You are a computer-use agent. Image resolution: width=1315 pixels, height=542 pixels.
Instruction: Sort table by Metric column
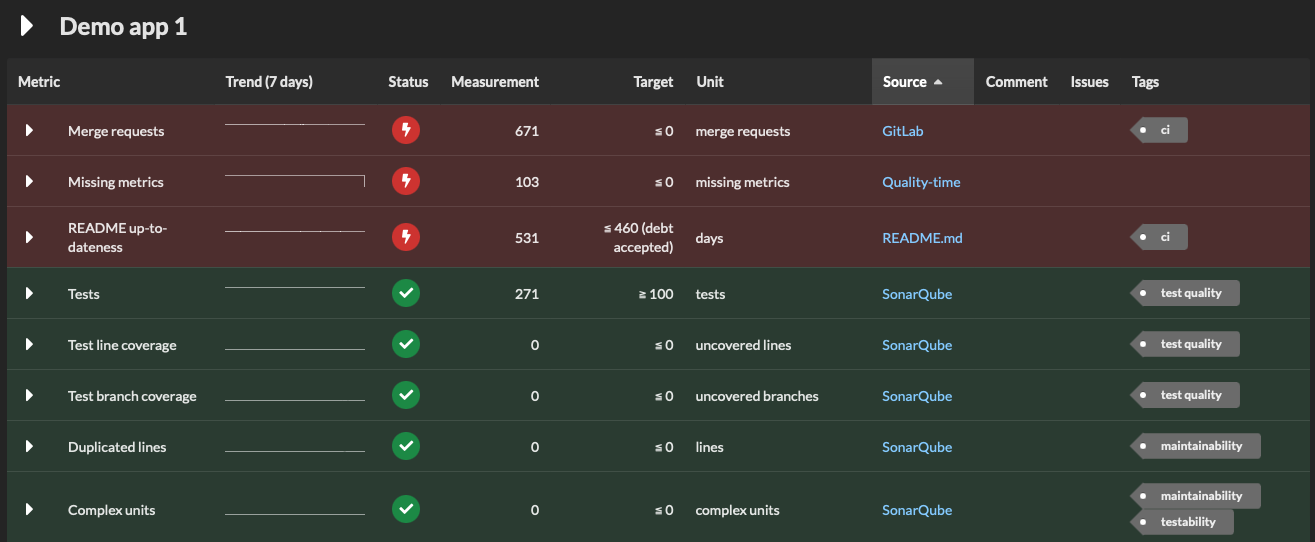point(39,82)
